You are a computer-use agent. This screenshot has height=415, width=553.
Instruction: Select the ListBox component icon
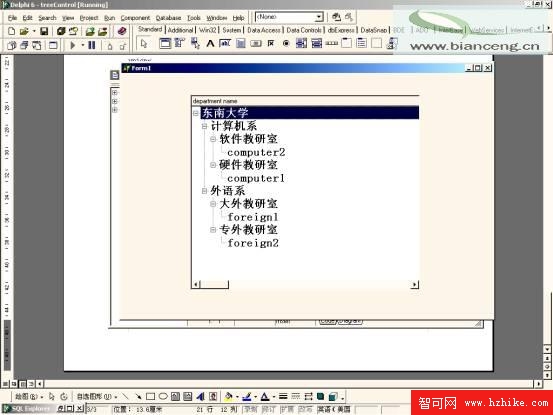click(x=301, y=43)
